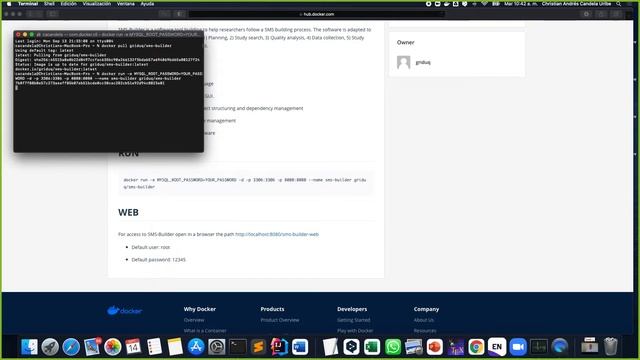Open App Store icon in dock
Viewport: 640px width, 360px height.
point(196,347)
